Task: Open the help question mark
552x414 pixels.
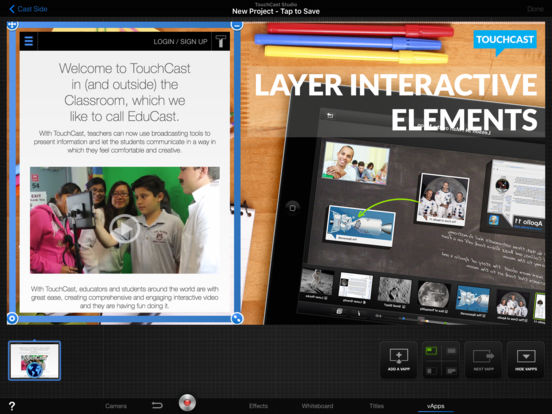Action: (12, 406)
